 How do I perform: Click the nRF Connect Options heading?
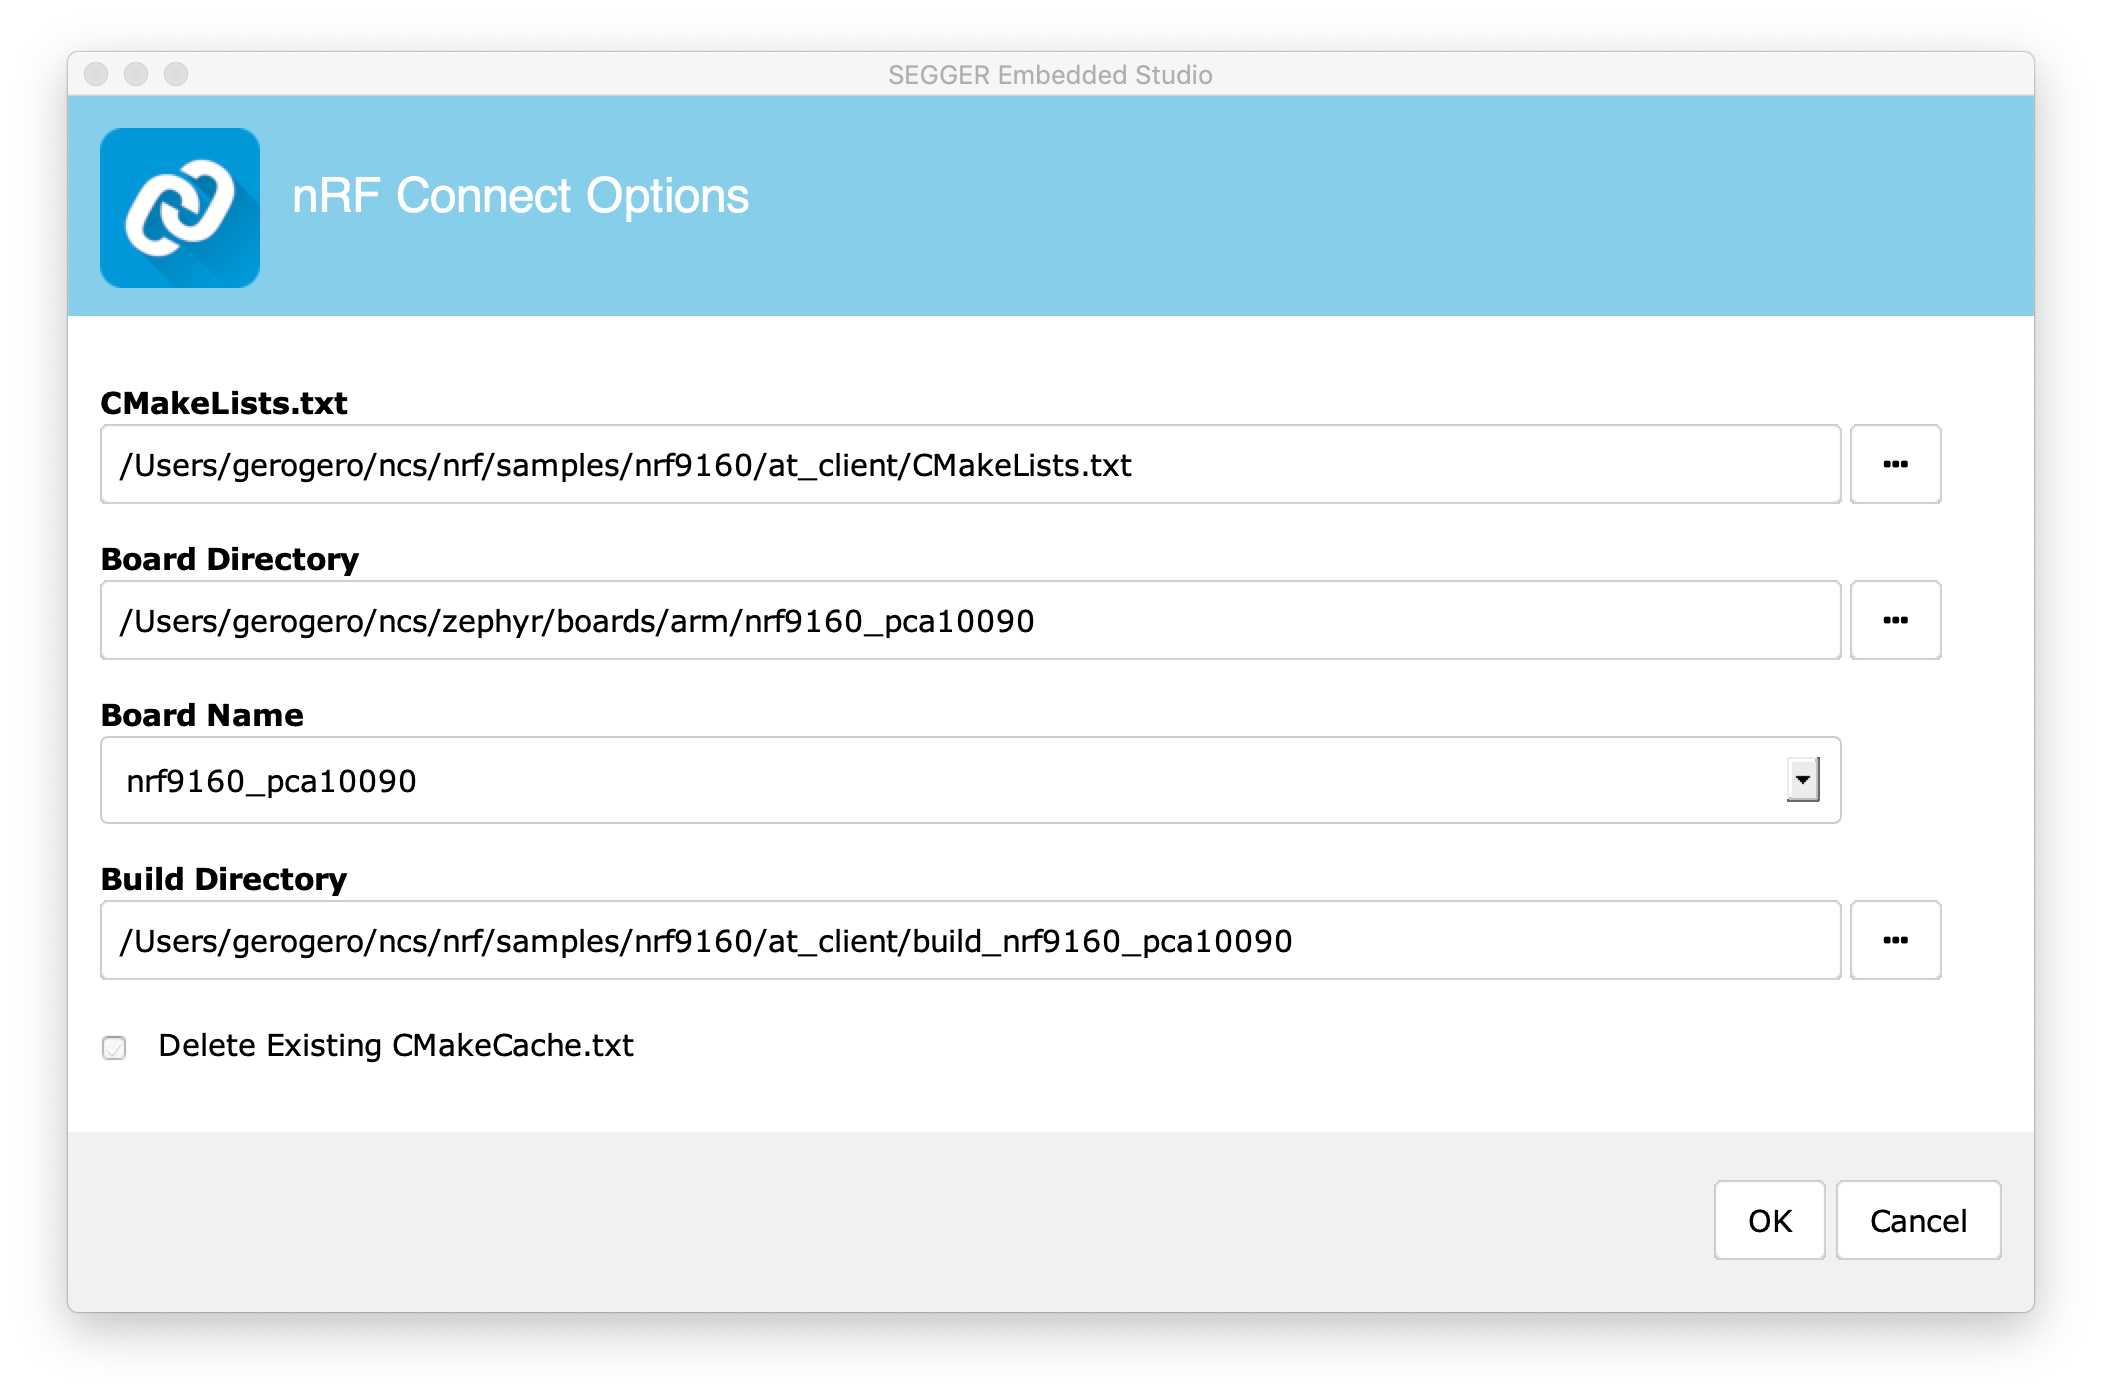tap(520, 196)
